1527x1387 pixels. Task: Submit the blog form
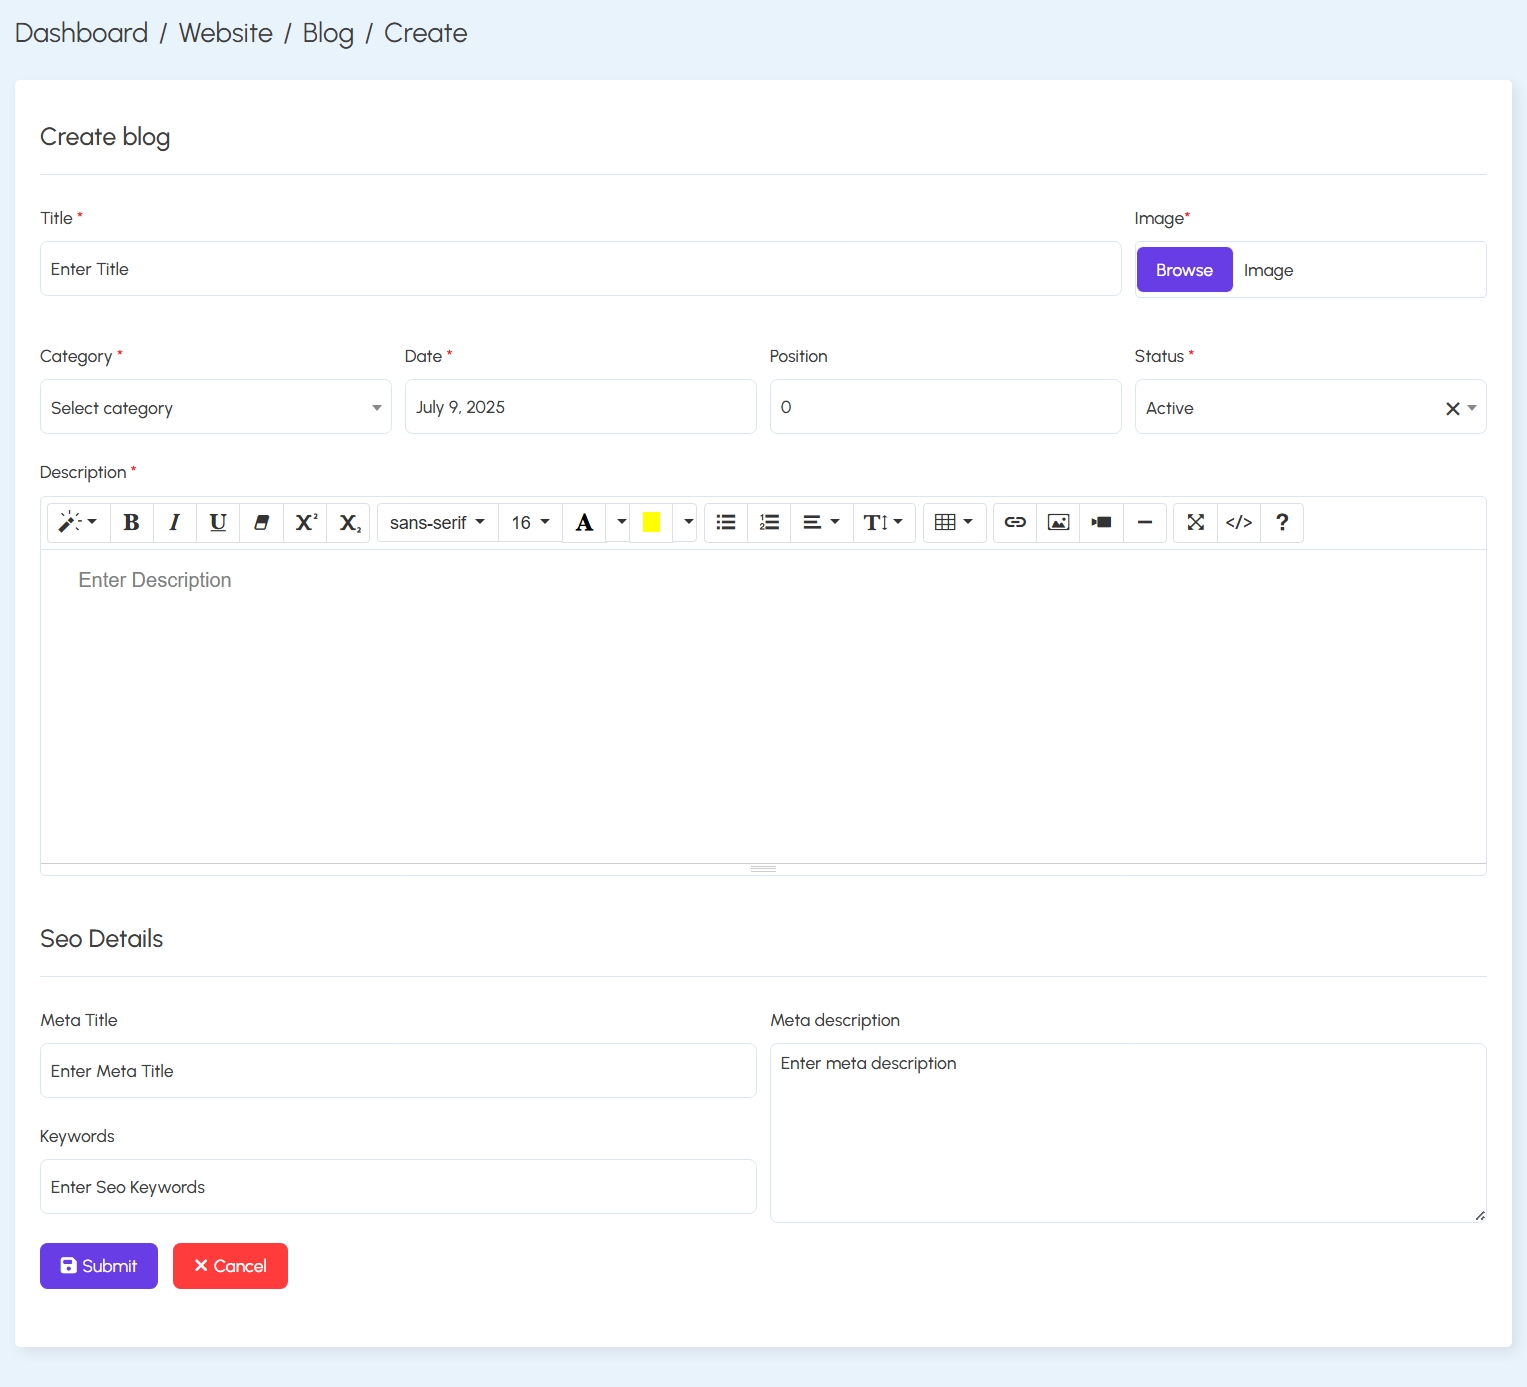click(x=99, y=1266)
